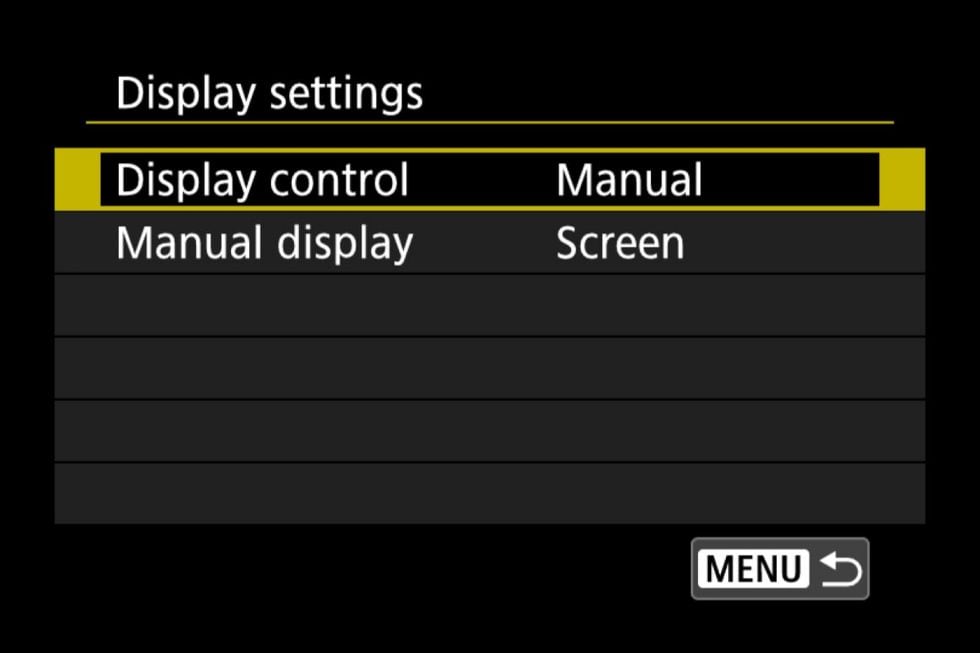The image size is (980, 653).
Task: Tap the white MENU label box
Action: pos(753,569)
